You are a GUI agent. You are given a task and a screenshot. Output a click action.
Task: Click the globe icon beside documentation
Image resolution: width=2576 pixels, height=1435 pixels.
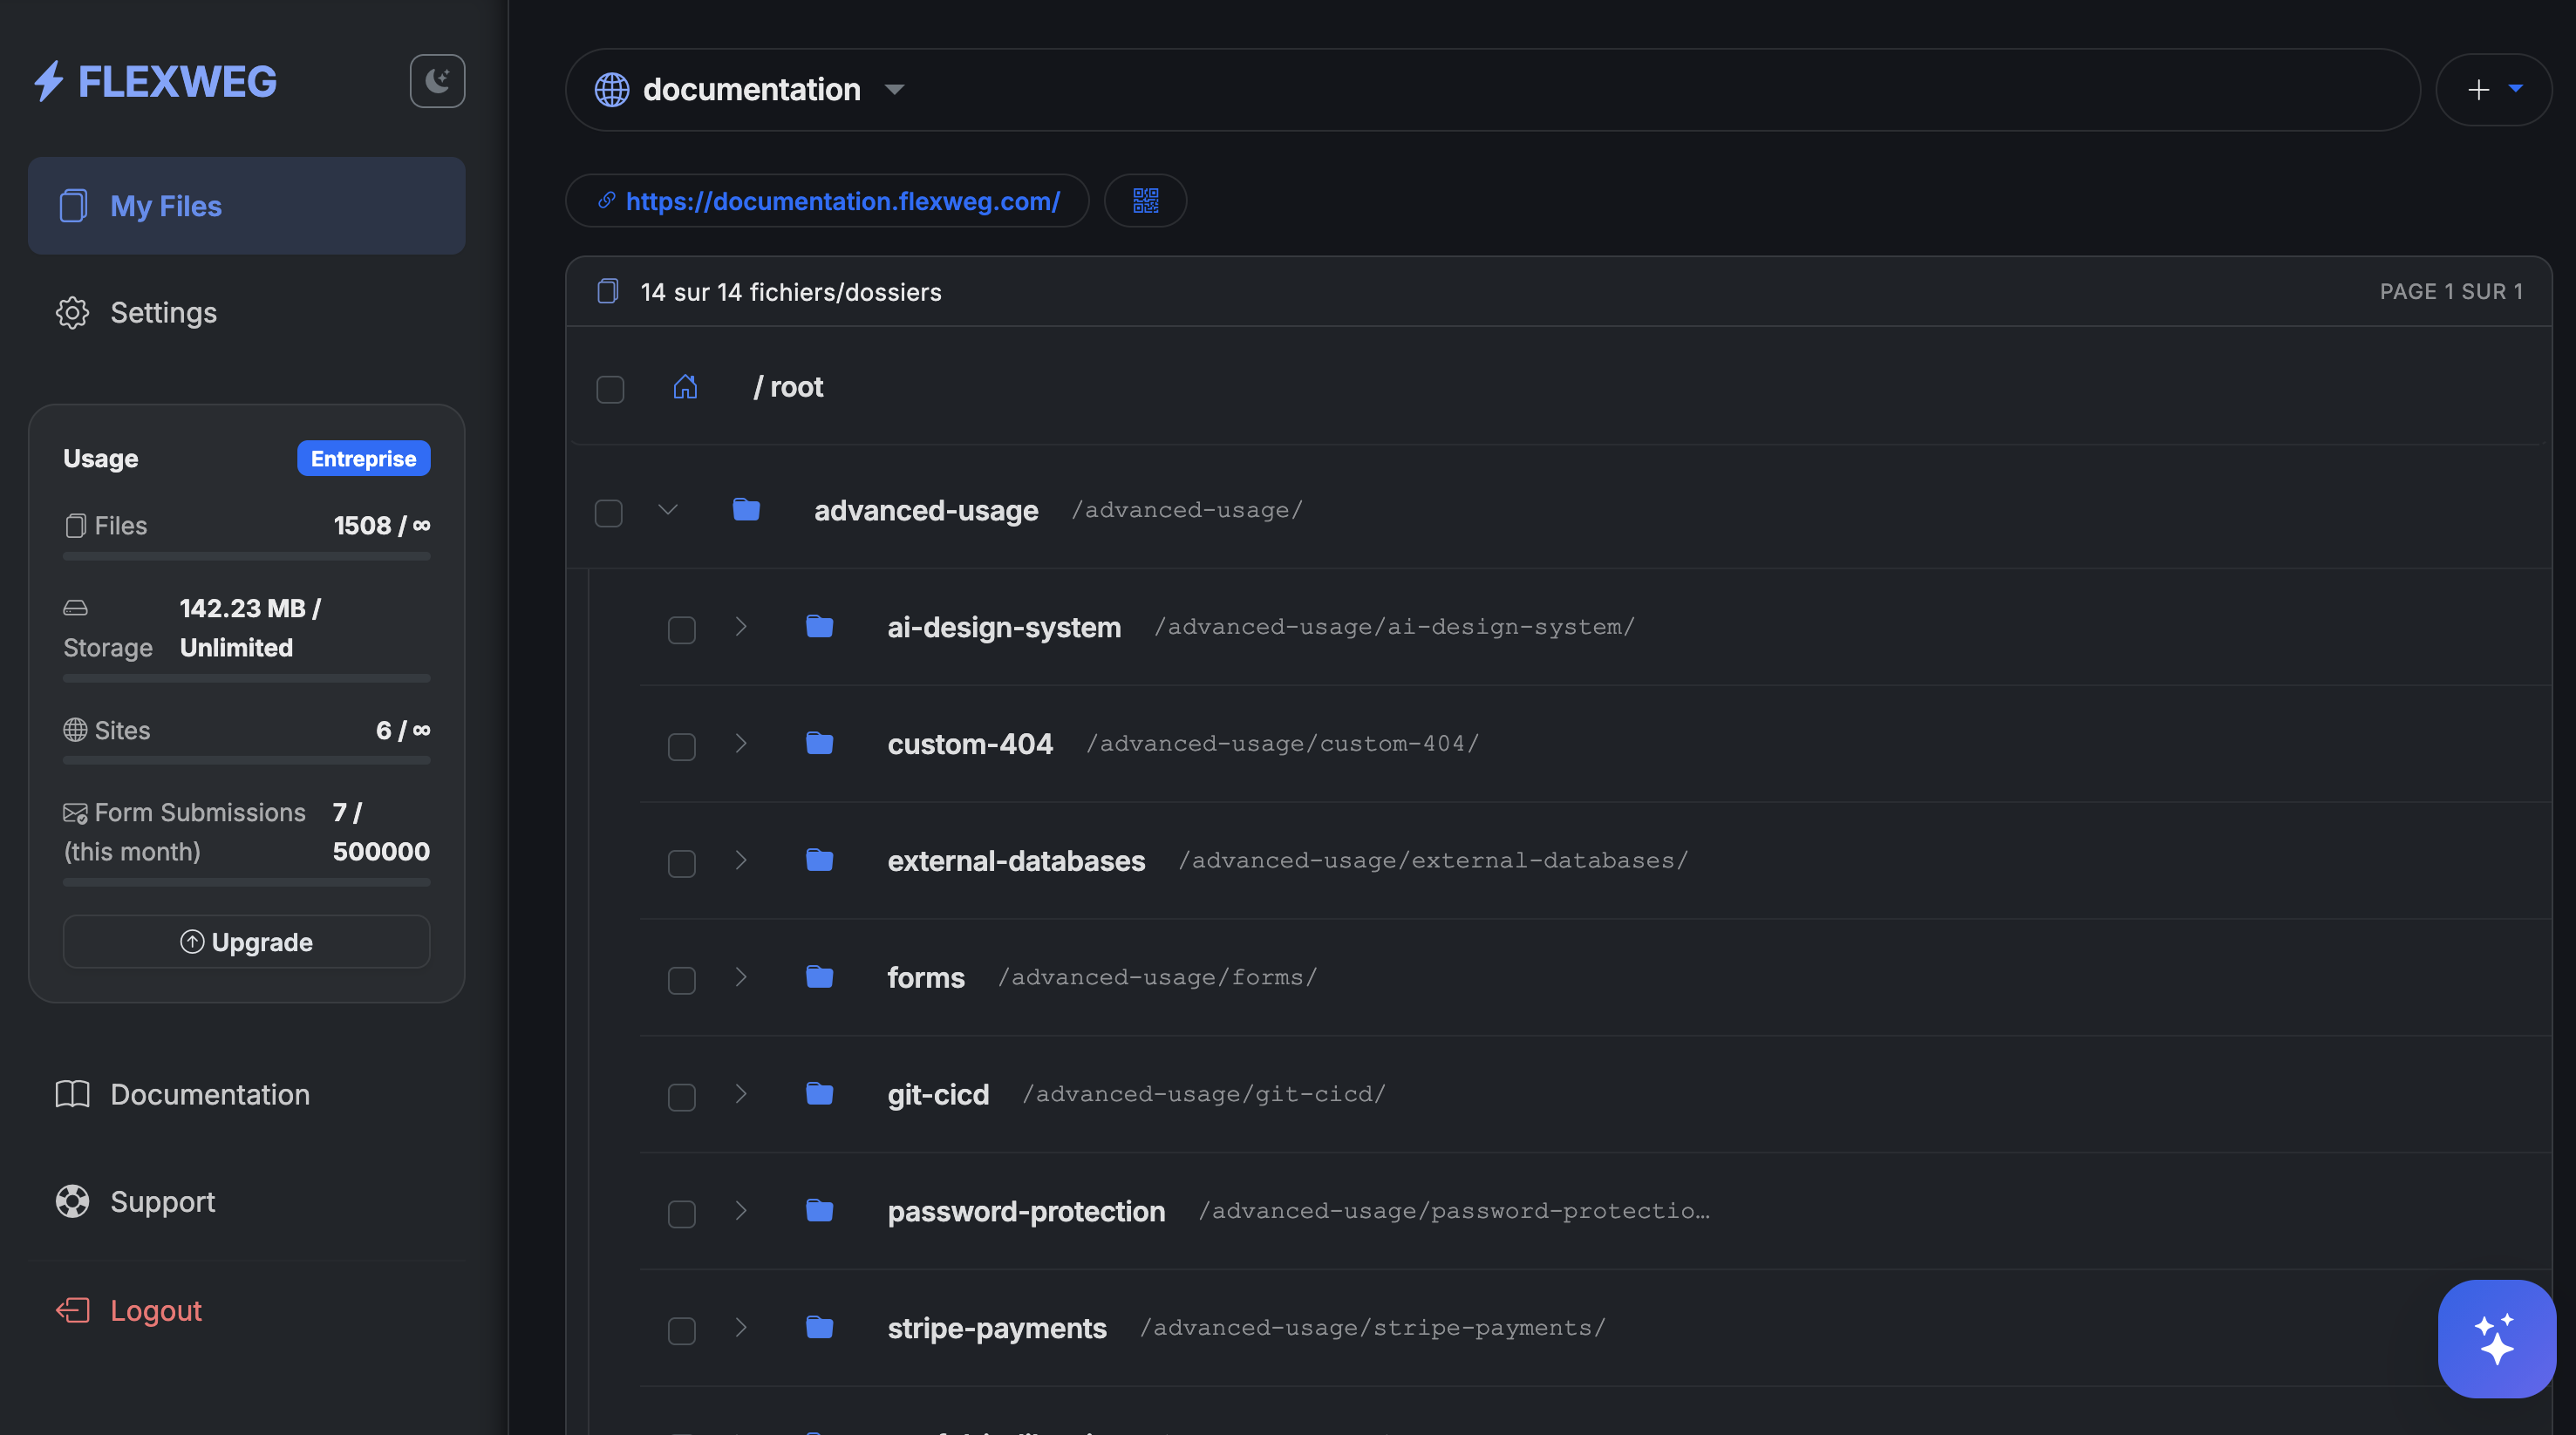pyautogui.click(x=612, y=90)
